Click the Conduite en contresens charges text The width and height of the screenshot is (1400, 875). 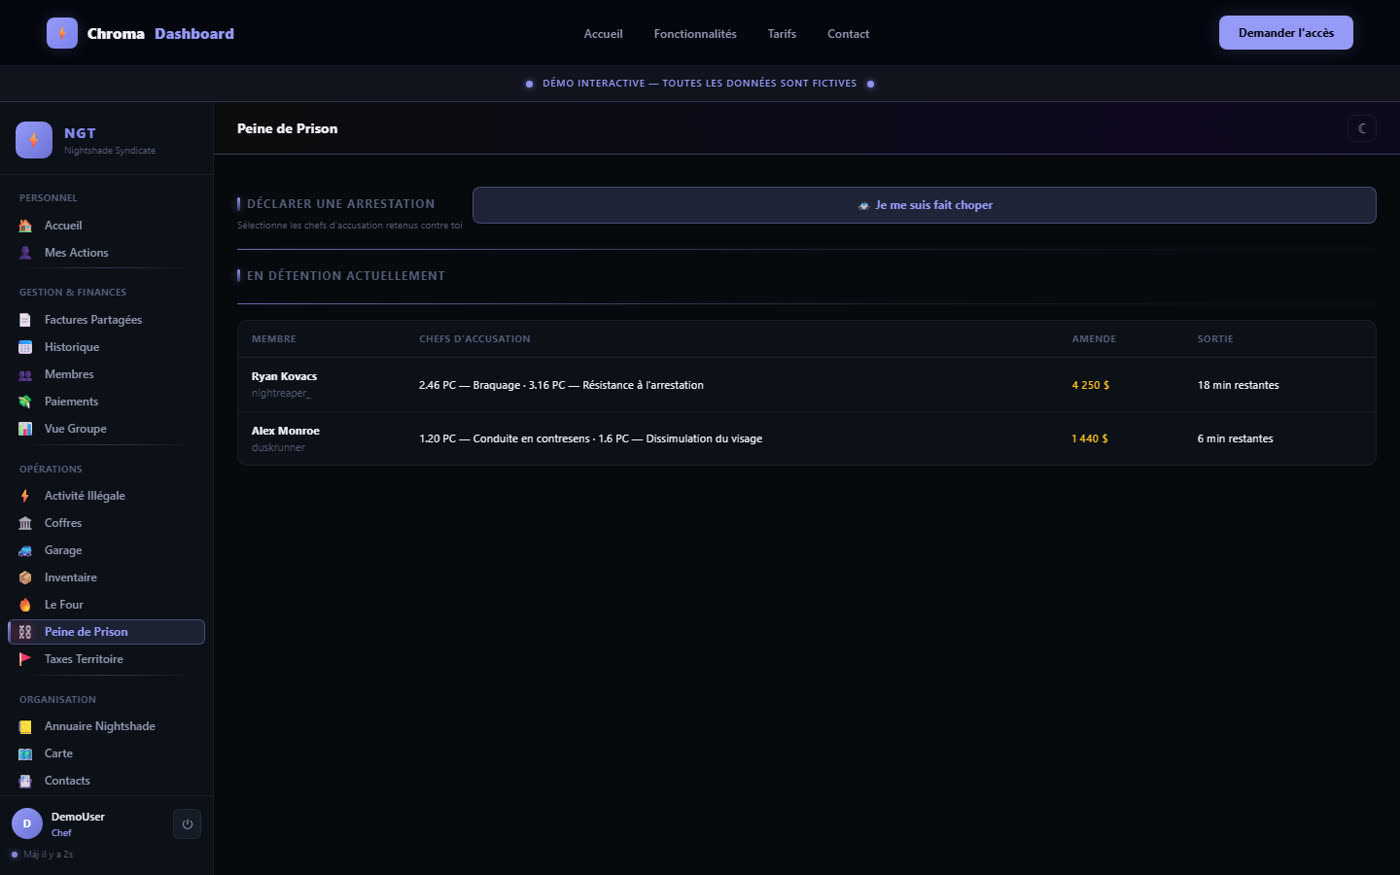(x=590, y=439)
